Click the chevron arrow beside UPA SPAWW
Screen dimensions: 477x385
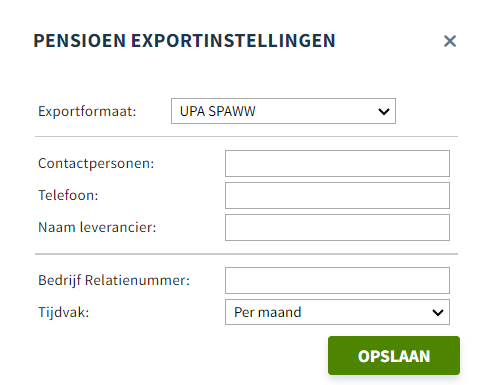(384, 111)
